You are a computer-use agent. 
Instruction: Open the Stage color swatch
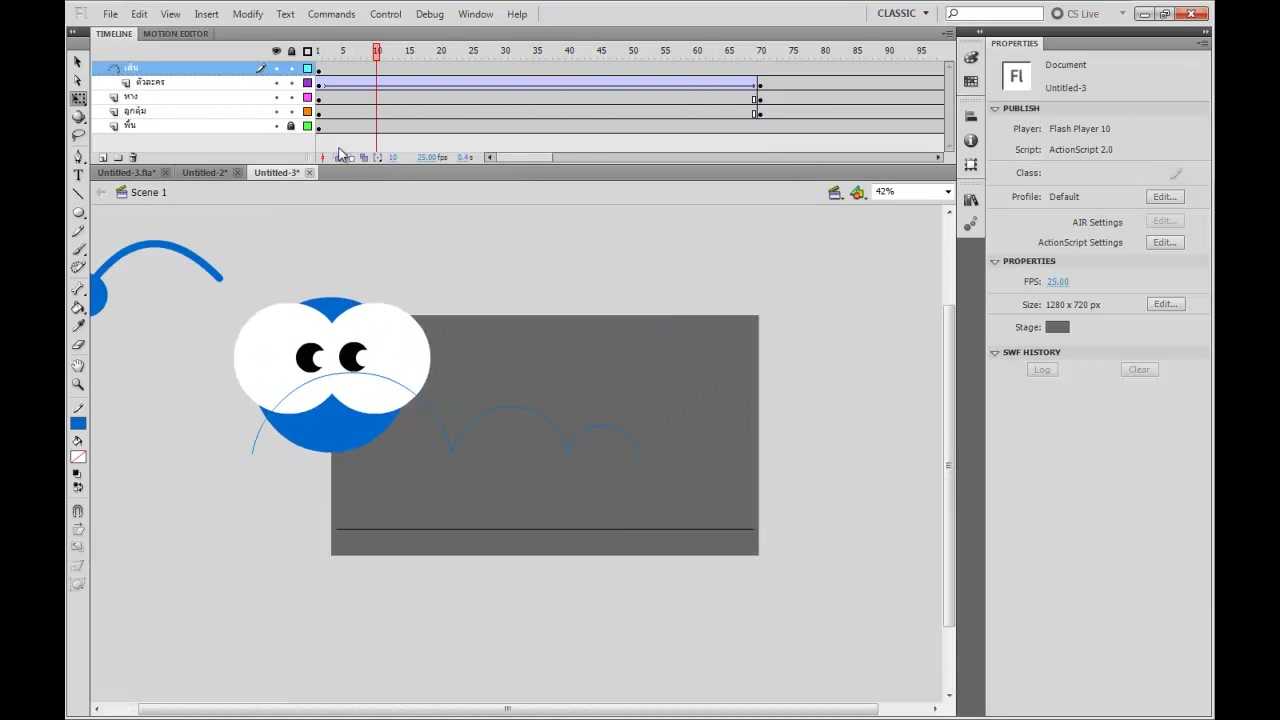click(1057, 327)
